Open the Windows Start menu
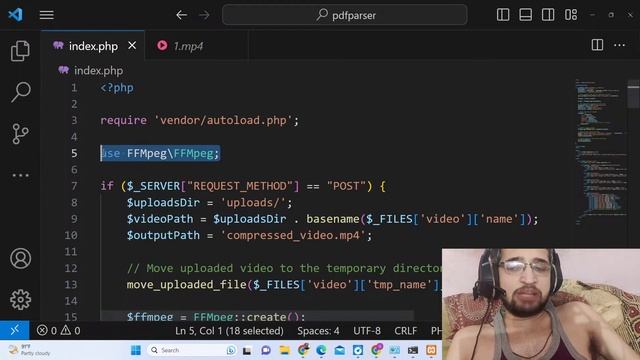640x360 pixels. pyautogui.click(x=136, y=350)
